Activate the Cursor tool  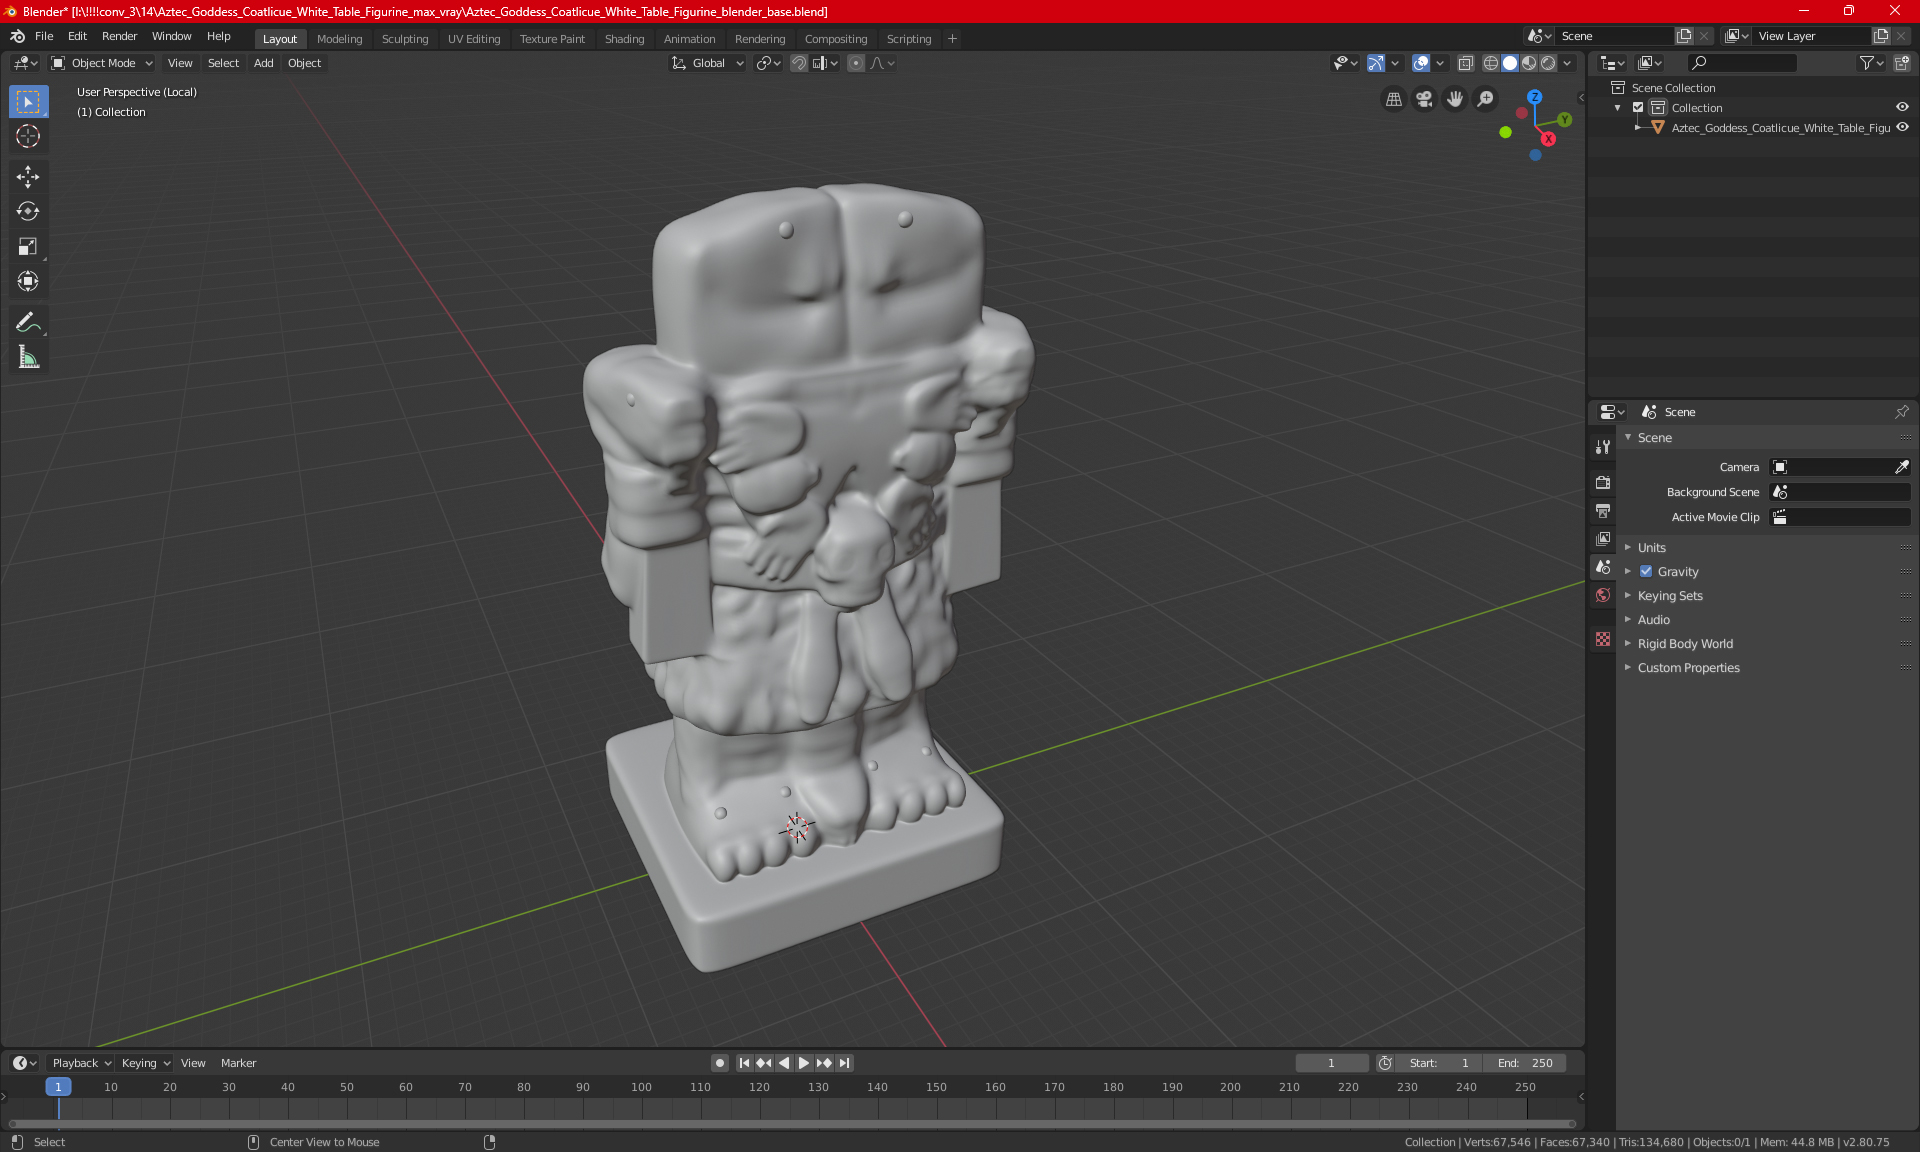click(28, 137)
